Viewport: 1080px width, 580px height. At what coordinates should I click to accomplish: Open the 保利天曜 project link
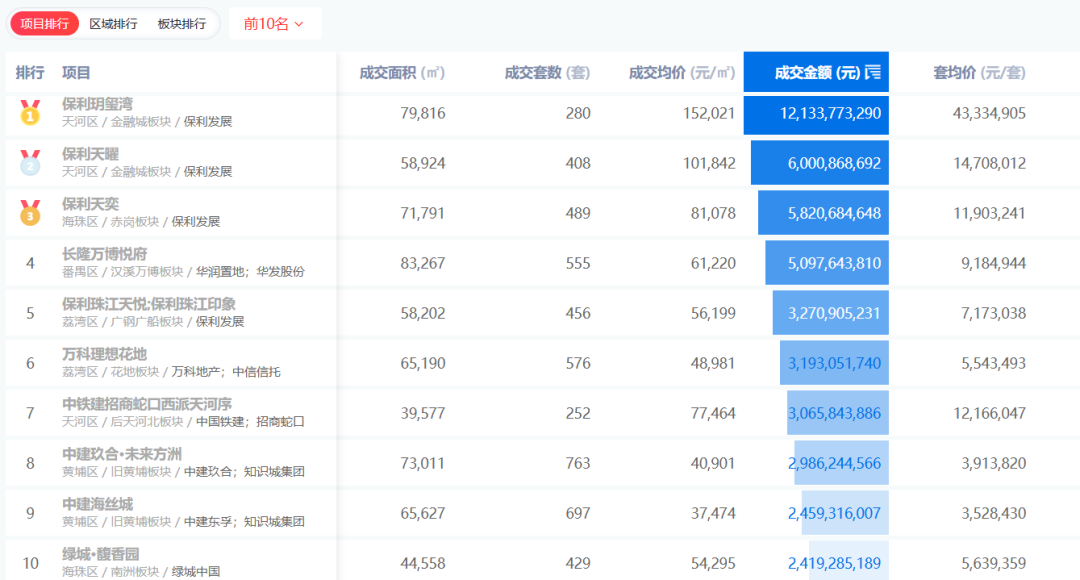point(90,154)
